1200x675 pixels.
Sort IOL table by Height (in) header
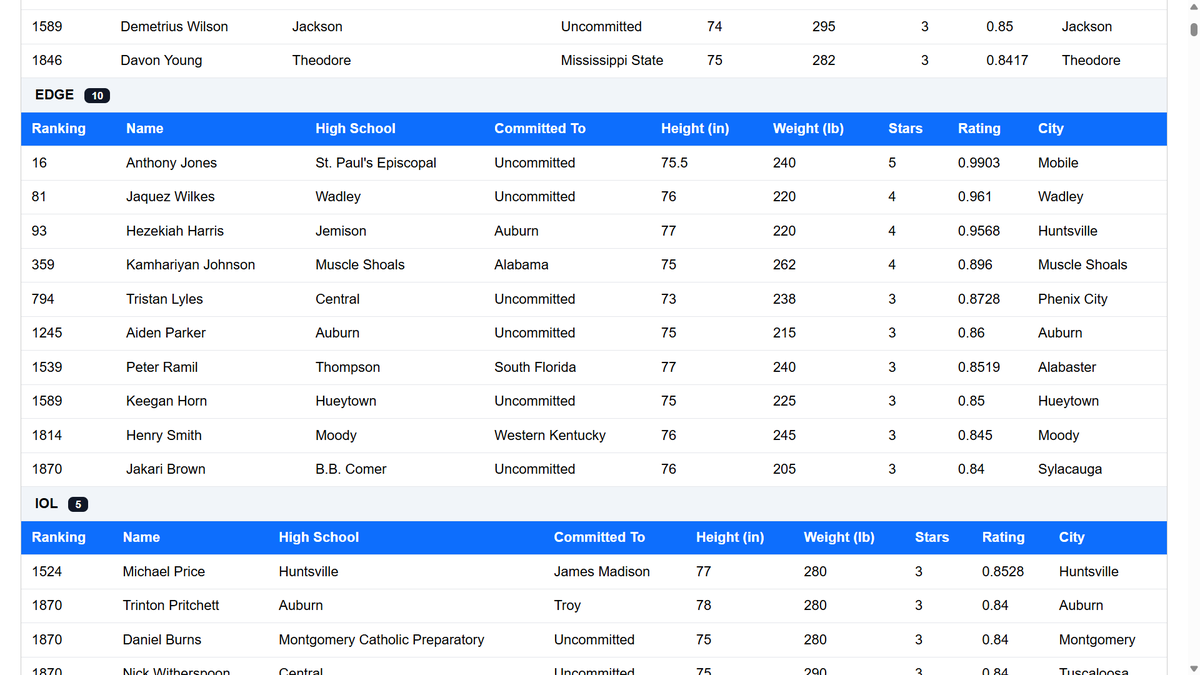tap(730, 538)
